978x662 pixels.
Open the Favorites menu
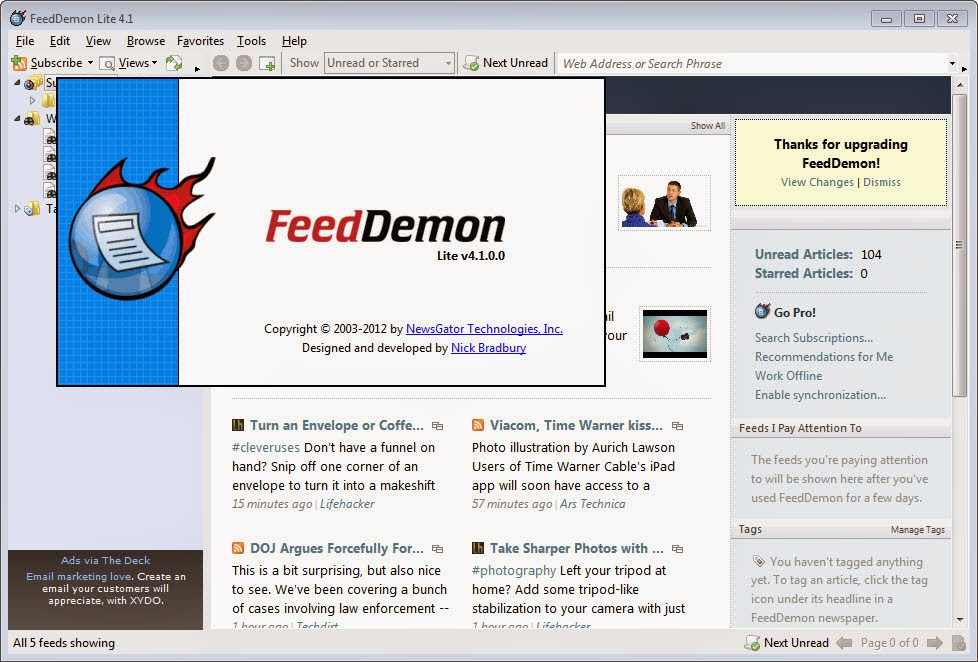point(200,41)
